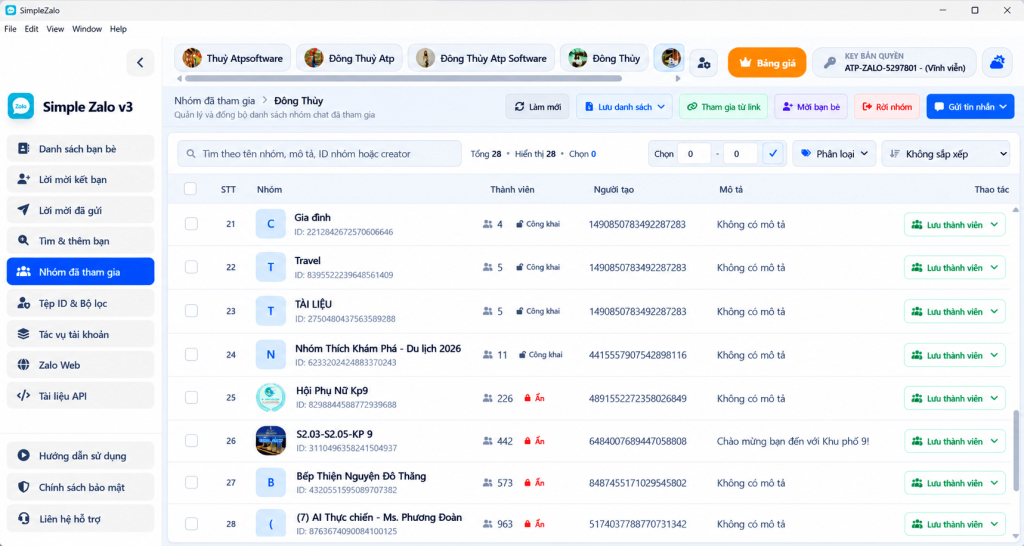
Task: Expand Lưu thành viên for Gia đình
Action: pos(954,225)
